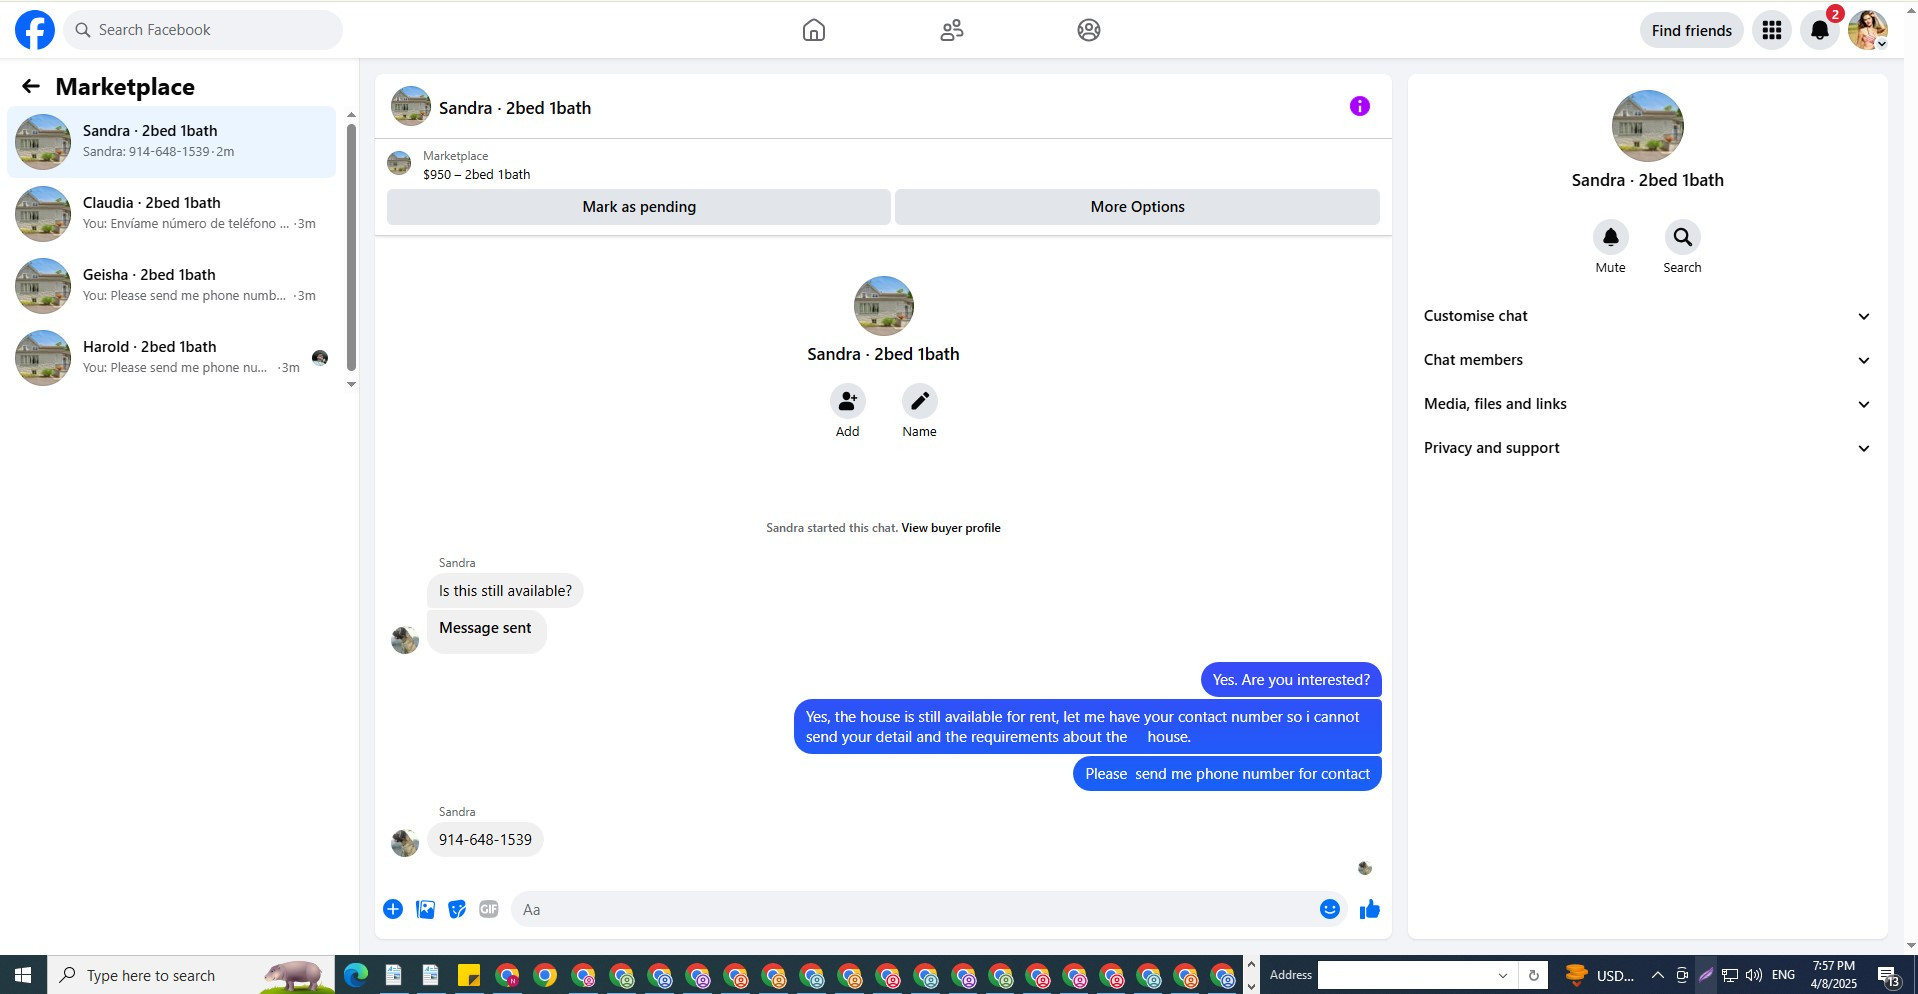The width and height of the screenshot is (1918, 994).
Task: Click the $950 – 2bed 1bath listing text
Action: point(476,174)
